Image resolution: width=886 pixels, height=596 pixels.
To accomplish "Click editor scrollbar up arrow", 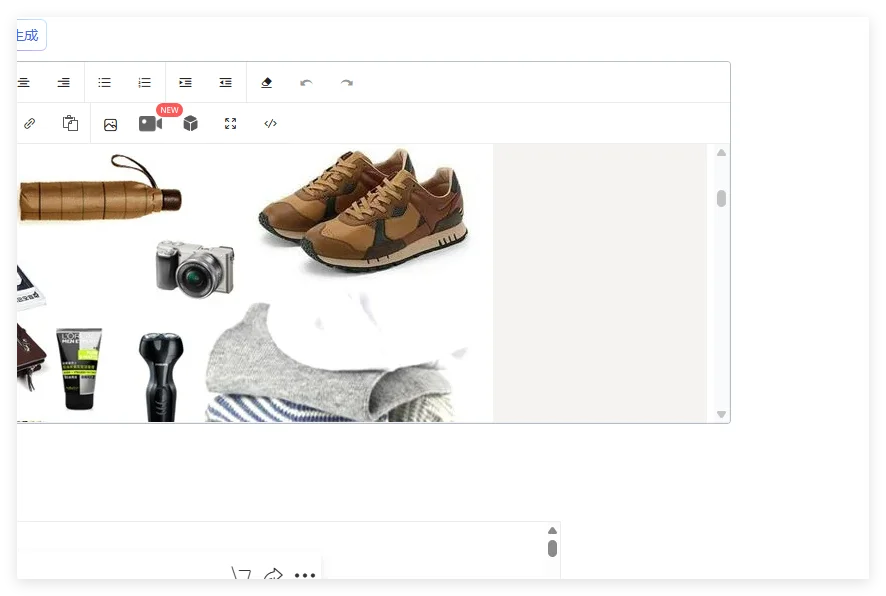I will click(x=722, y=153).
